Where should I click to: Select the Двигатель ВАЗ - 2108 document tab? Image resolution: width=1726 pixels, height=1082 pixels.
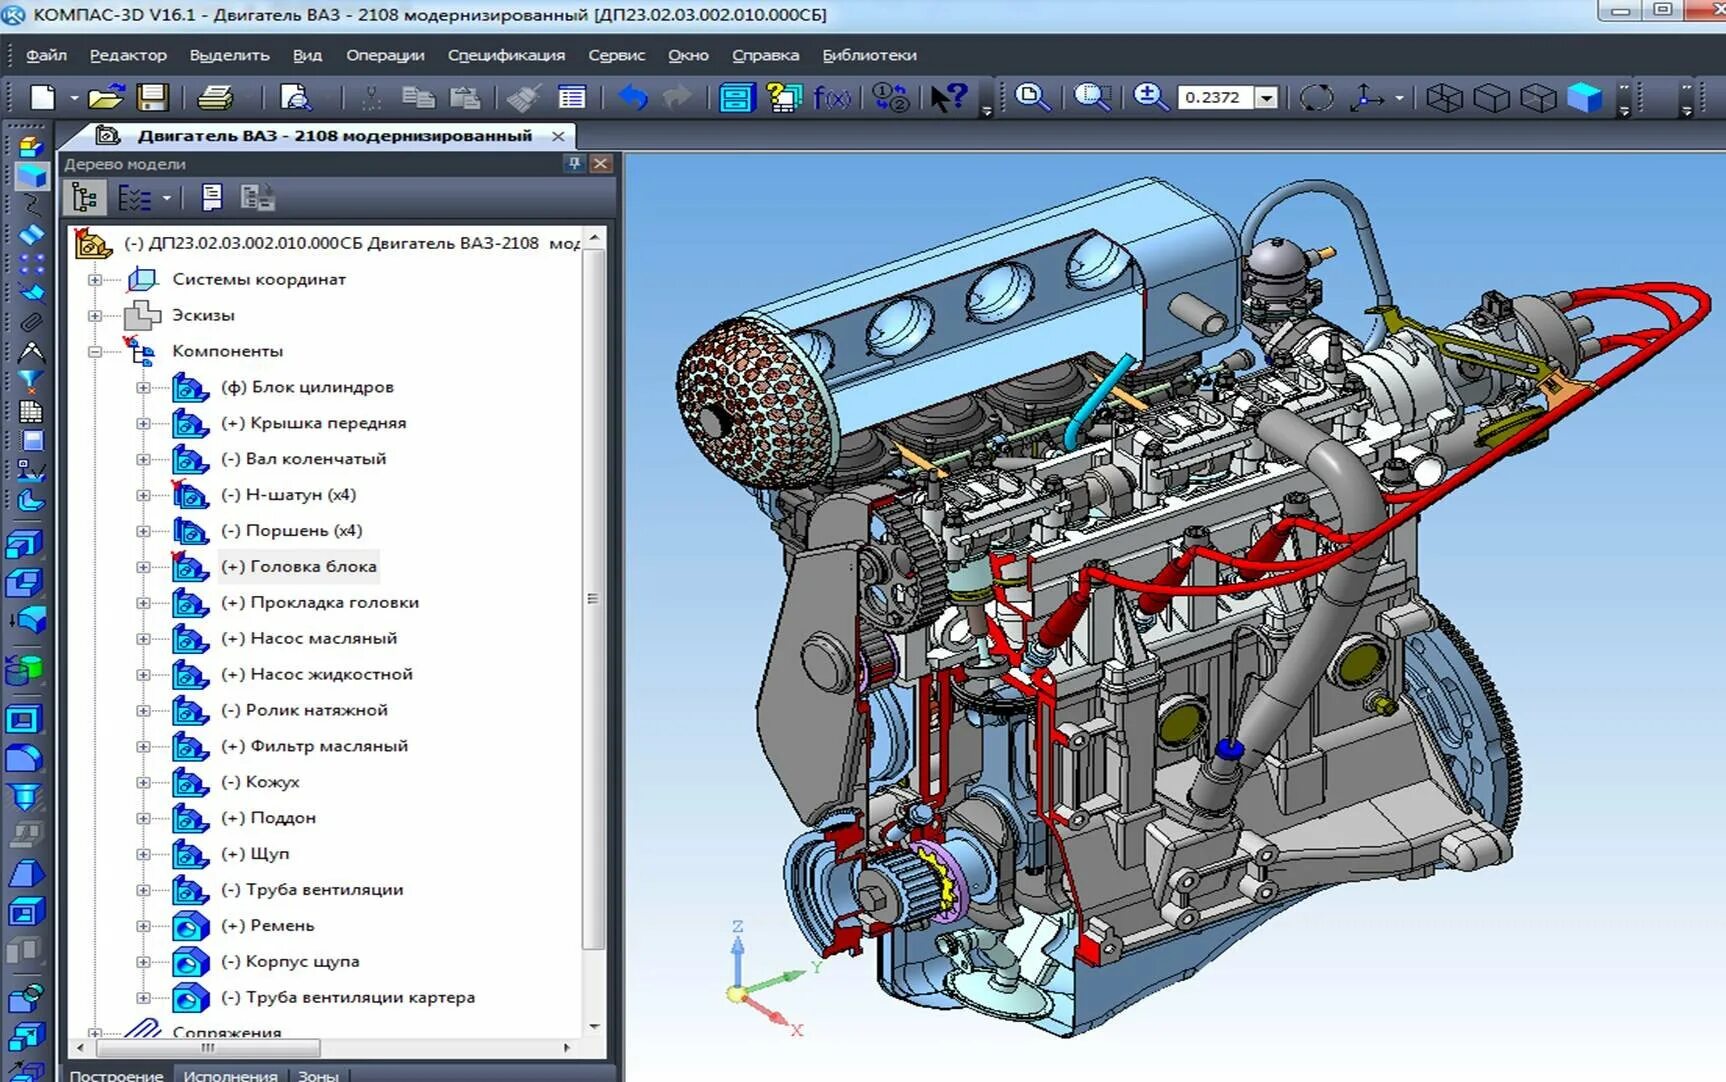pyautogui.click(x=335, y=135)
